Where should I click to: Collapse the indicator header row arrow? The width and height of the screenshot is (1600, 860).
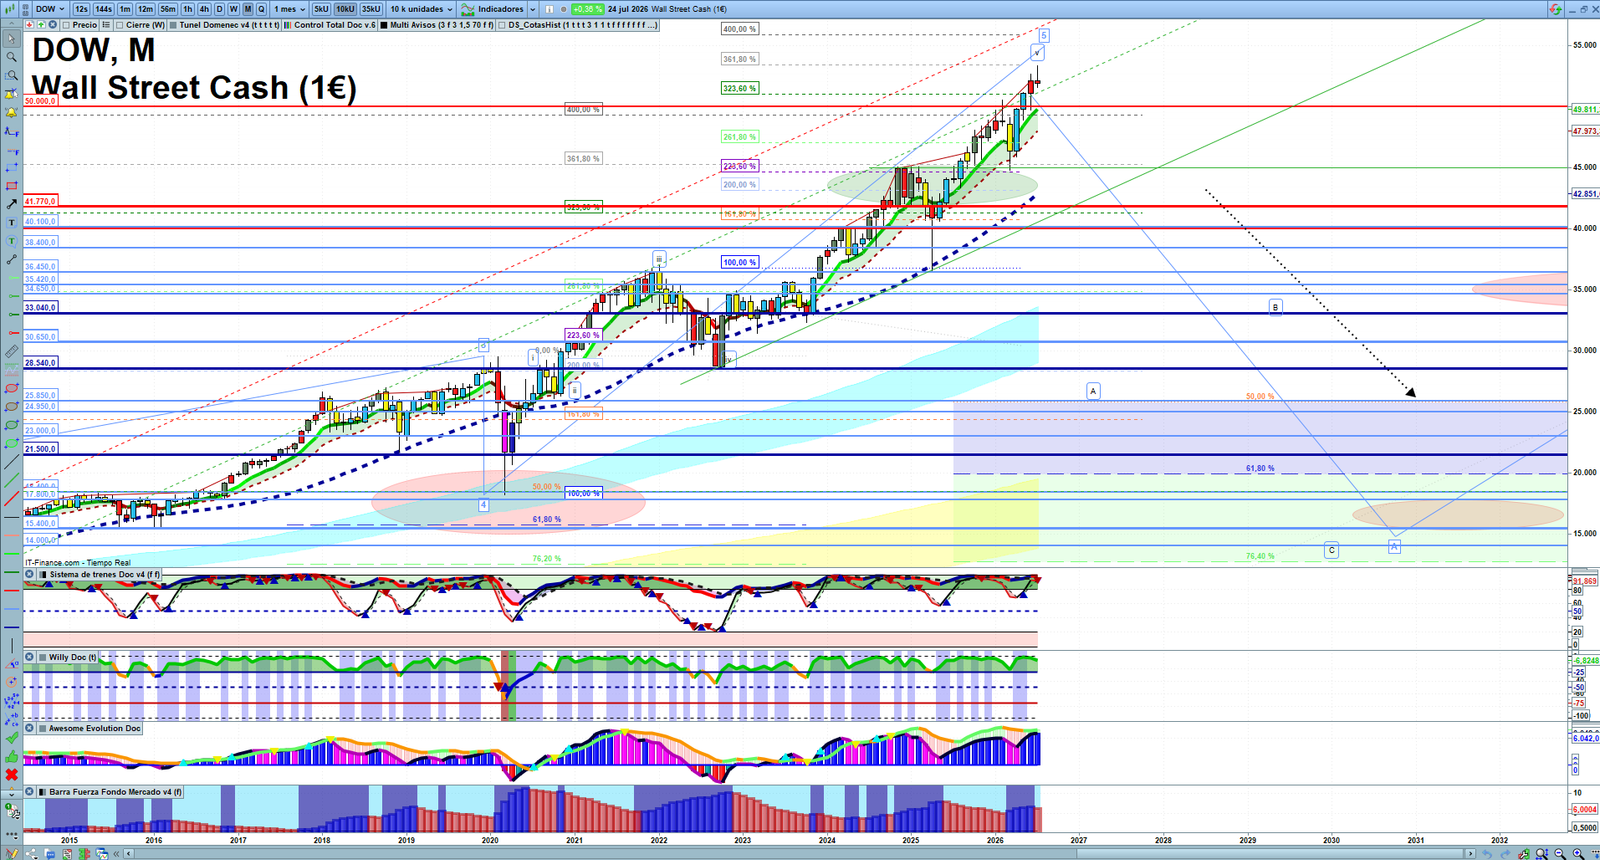click(10, 25)
